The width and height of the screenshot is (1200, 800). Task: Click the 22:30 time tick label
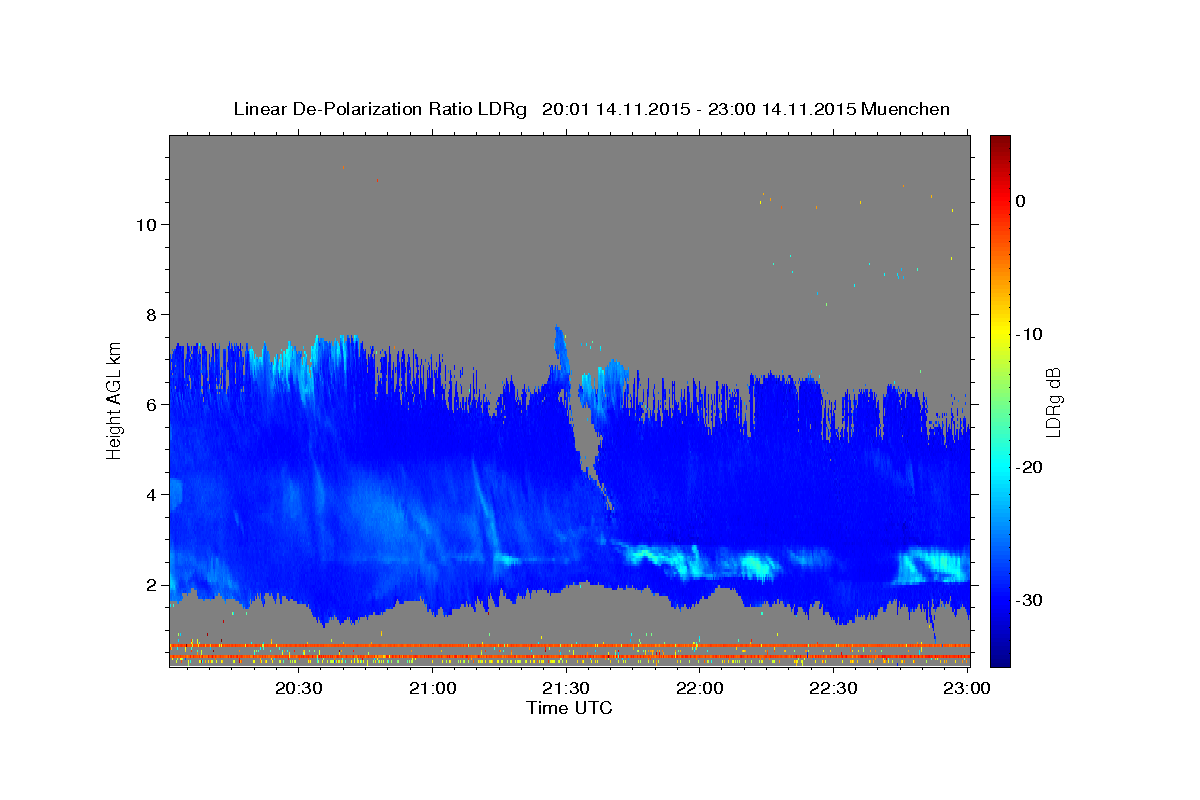[x=833, y=689]
